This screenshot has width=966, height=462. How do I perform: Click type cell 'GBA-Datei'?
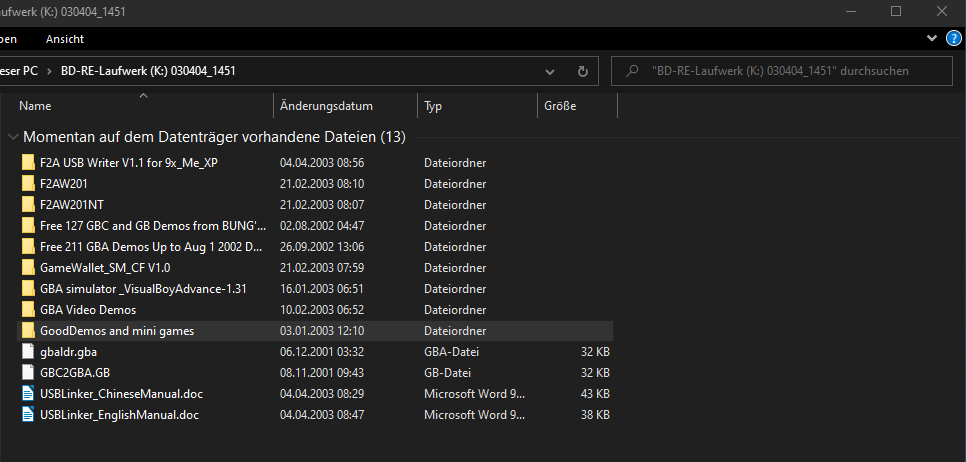[x=452, y=352]
